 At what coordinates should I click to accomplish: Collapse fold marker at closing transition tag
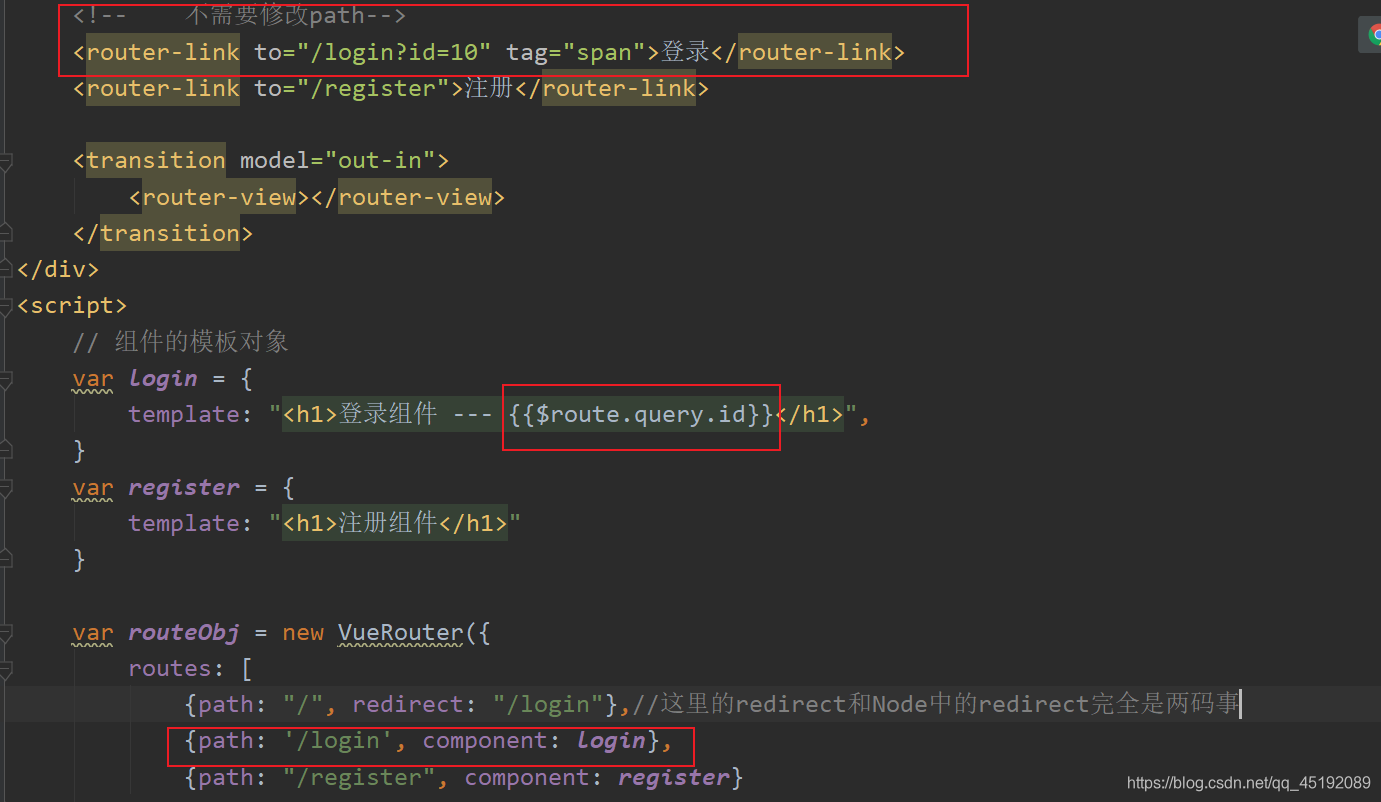click(x=6, y=233)
